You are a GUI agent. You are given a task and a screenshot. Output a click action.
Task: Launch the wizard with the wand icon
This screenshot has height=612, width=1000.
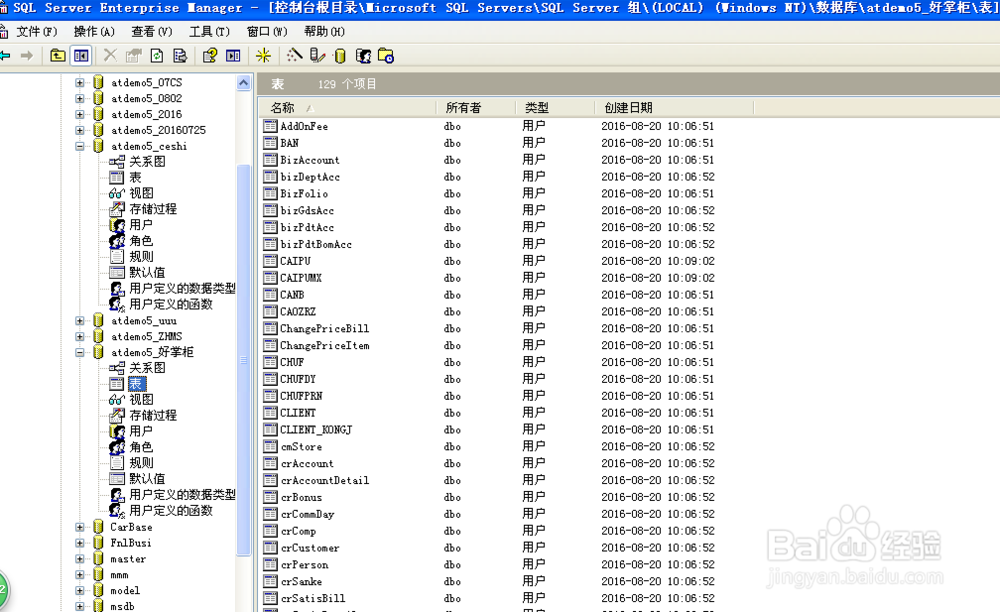[294, 56]
